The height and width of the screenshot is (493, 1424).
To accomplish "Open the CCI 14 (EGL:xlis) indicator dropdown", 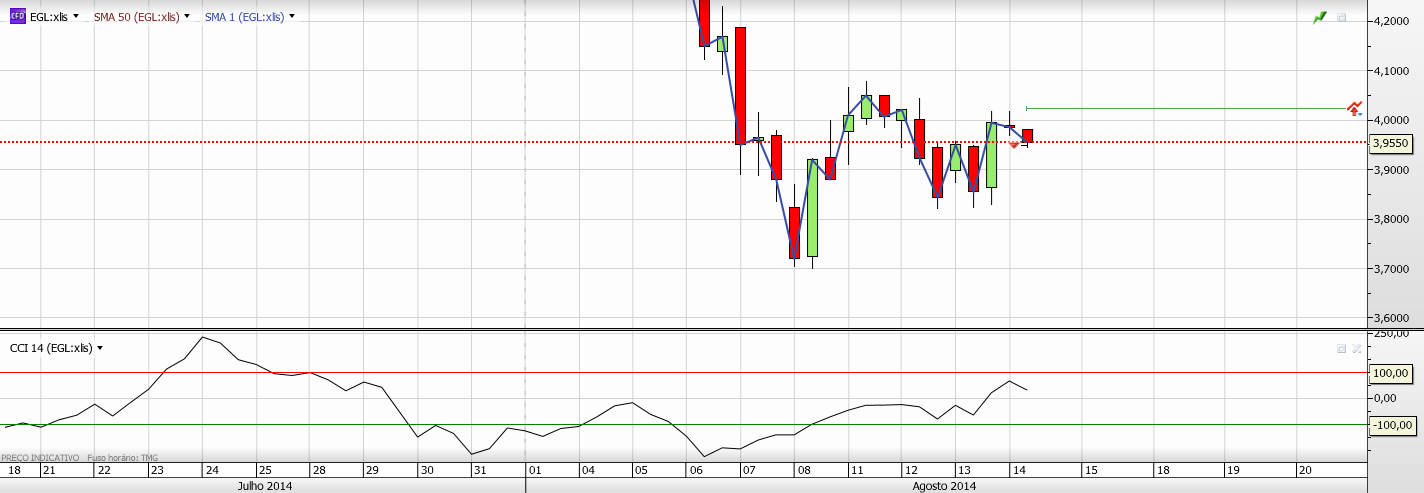I will 99,348.
